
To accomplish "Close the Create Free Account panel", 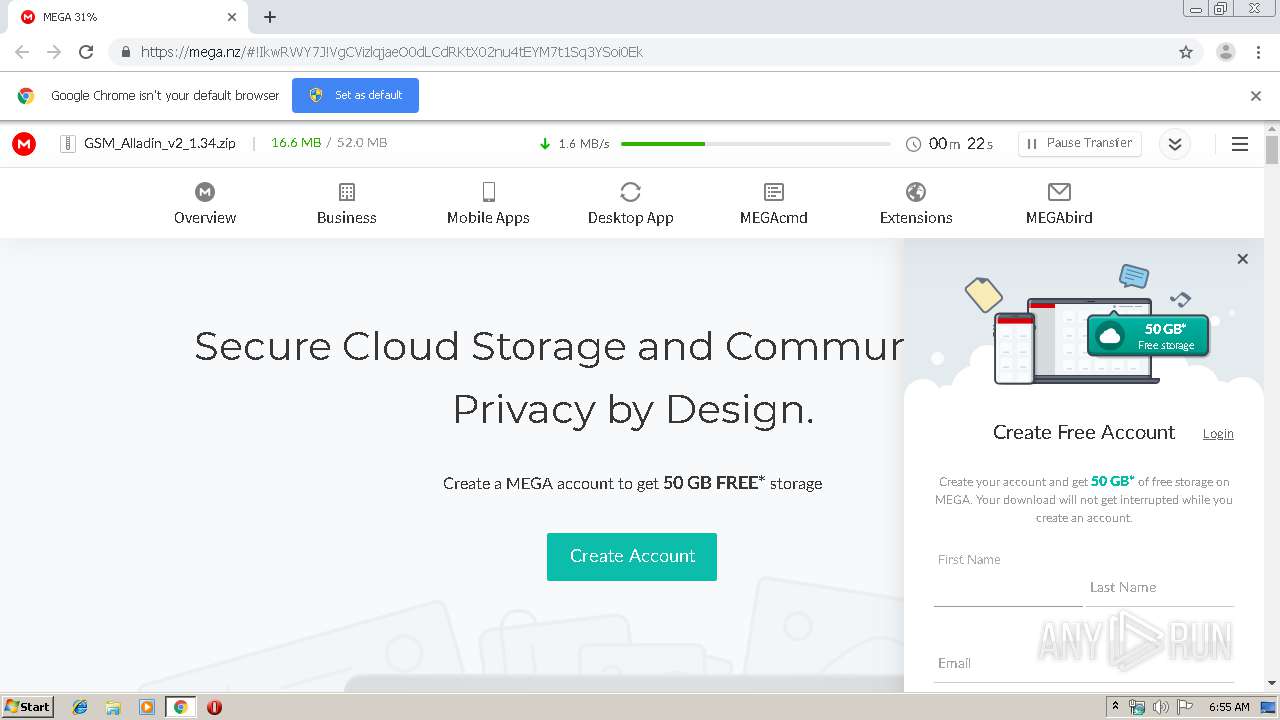I will pyautogui.click(x=1243, y=259).
